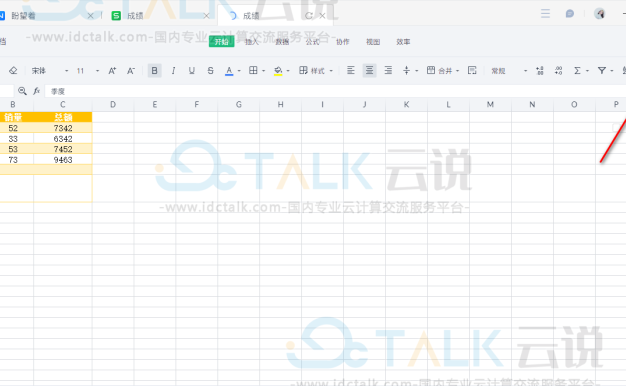Click the filter funnel icon
This screenshot has width=626, height=386.
[x=602, y=71]
